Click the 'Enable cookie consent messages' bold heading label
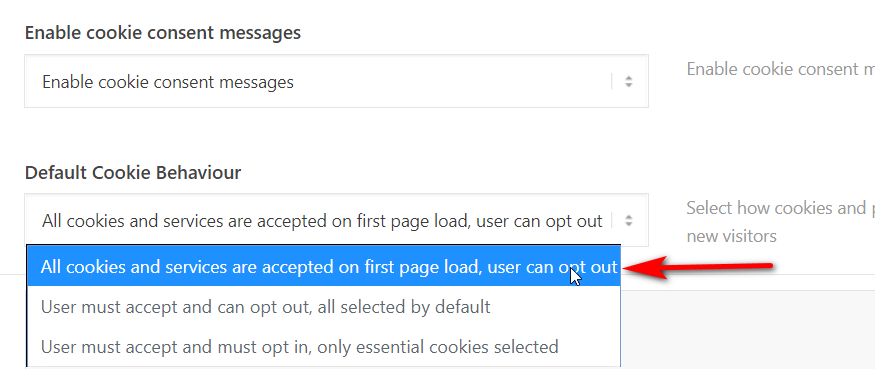 pos(163,32)
